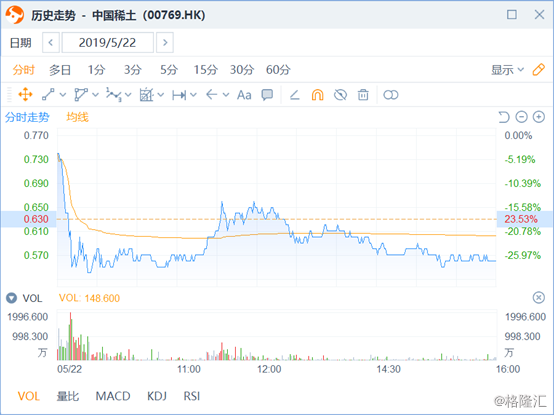Zoom in chart with plus circle

[539, 117]
